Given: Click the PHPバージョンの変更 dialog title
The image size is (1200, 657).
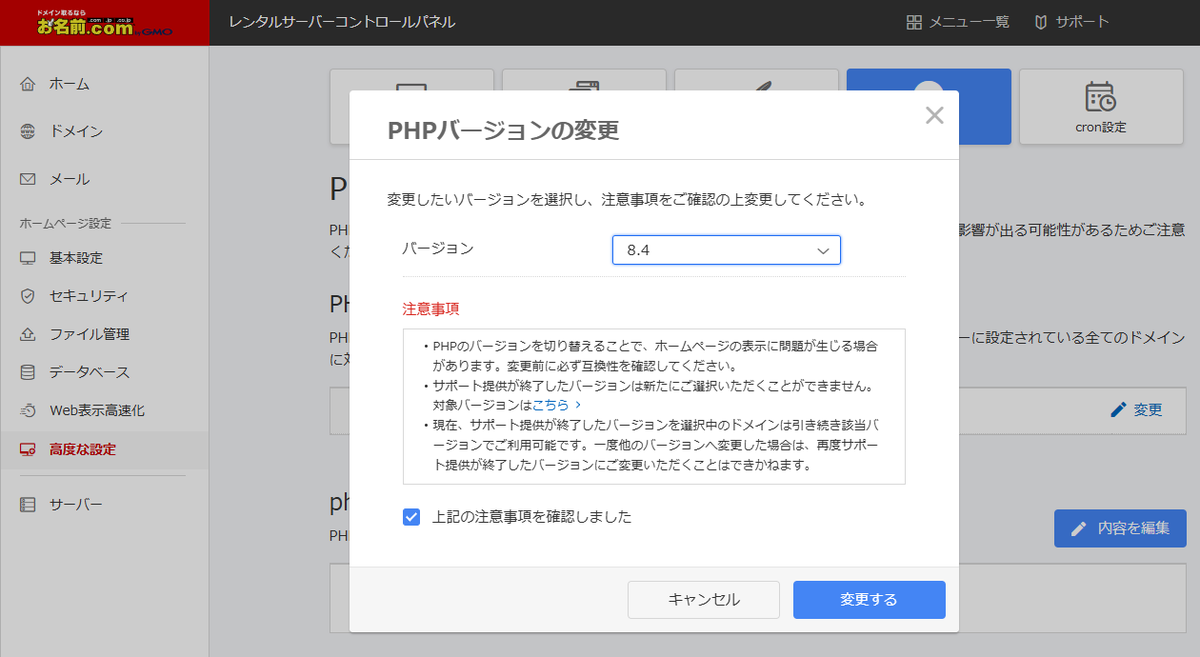Looking at the screenshot, I should pyautogui.click(x=503, y=129).
